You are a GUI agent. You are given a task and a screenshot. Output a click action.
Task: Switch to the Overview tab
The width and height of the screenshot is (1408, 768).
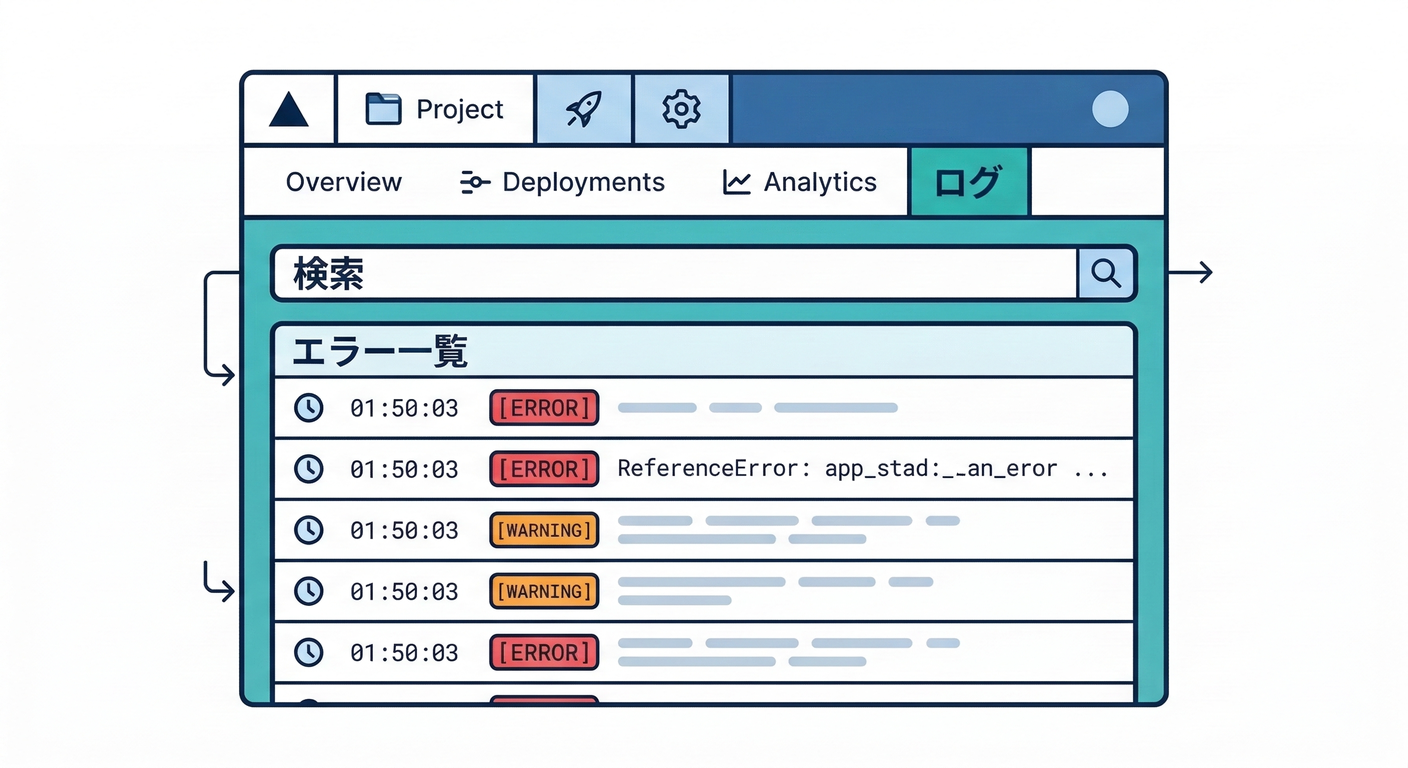coord(344,182)
